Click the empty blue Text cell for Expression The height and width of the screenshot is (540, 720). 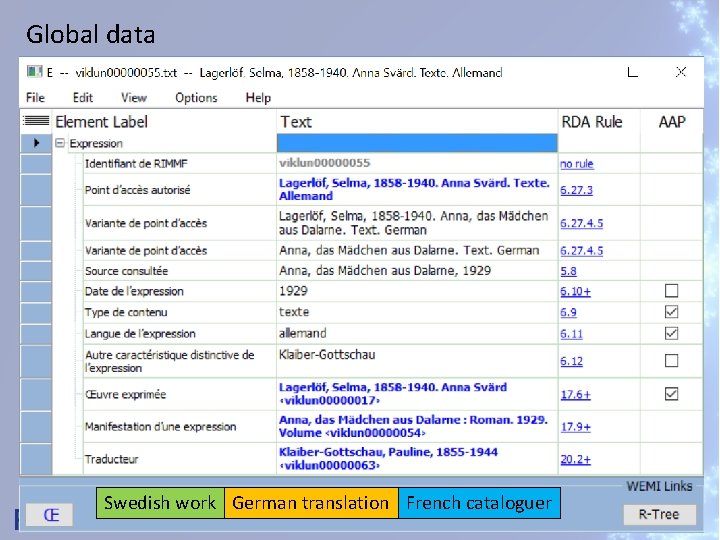point(416,143)
